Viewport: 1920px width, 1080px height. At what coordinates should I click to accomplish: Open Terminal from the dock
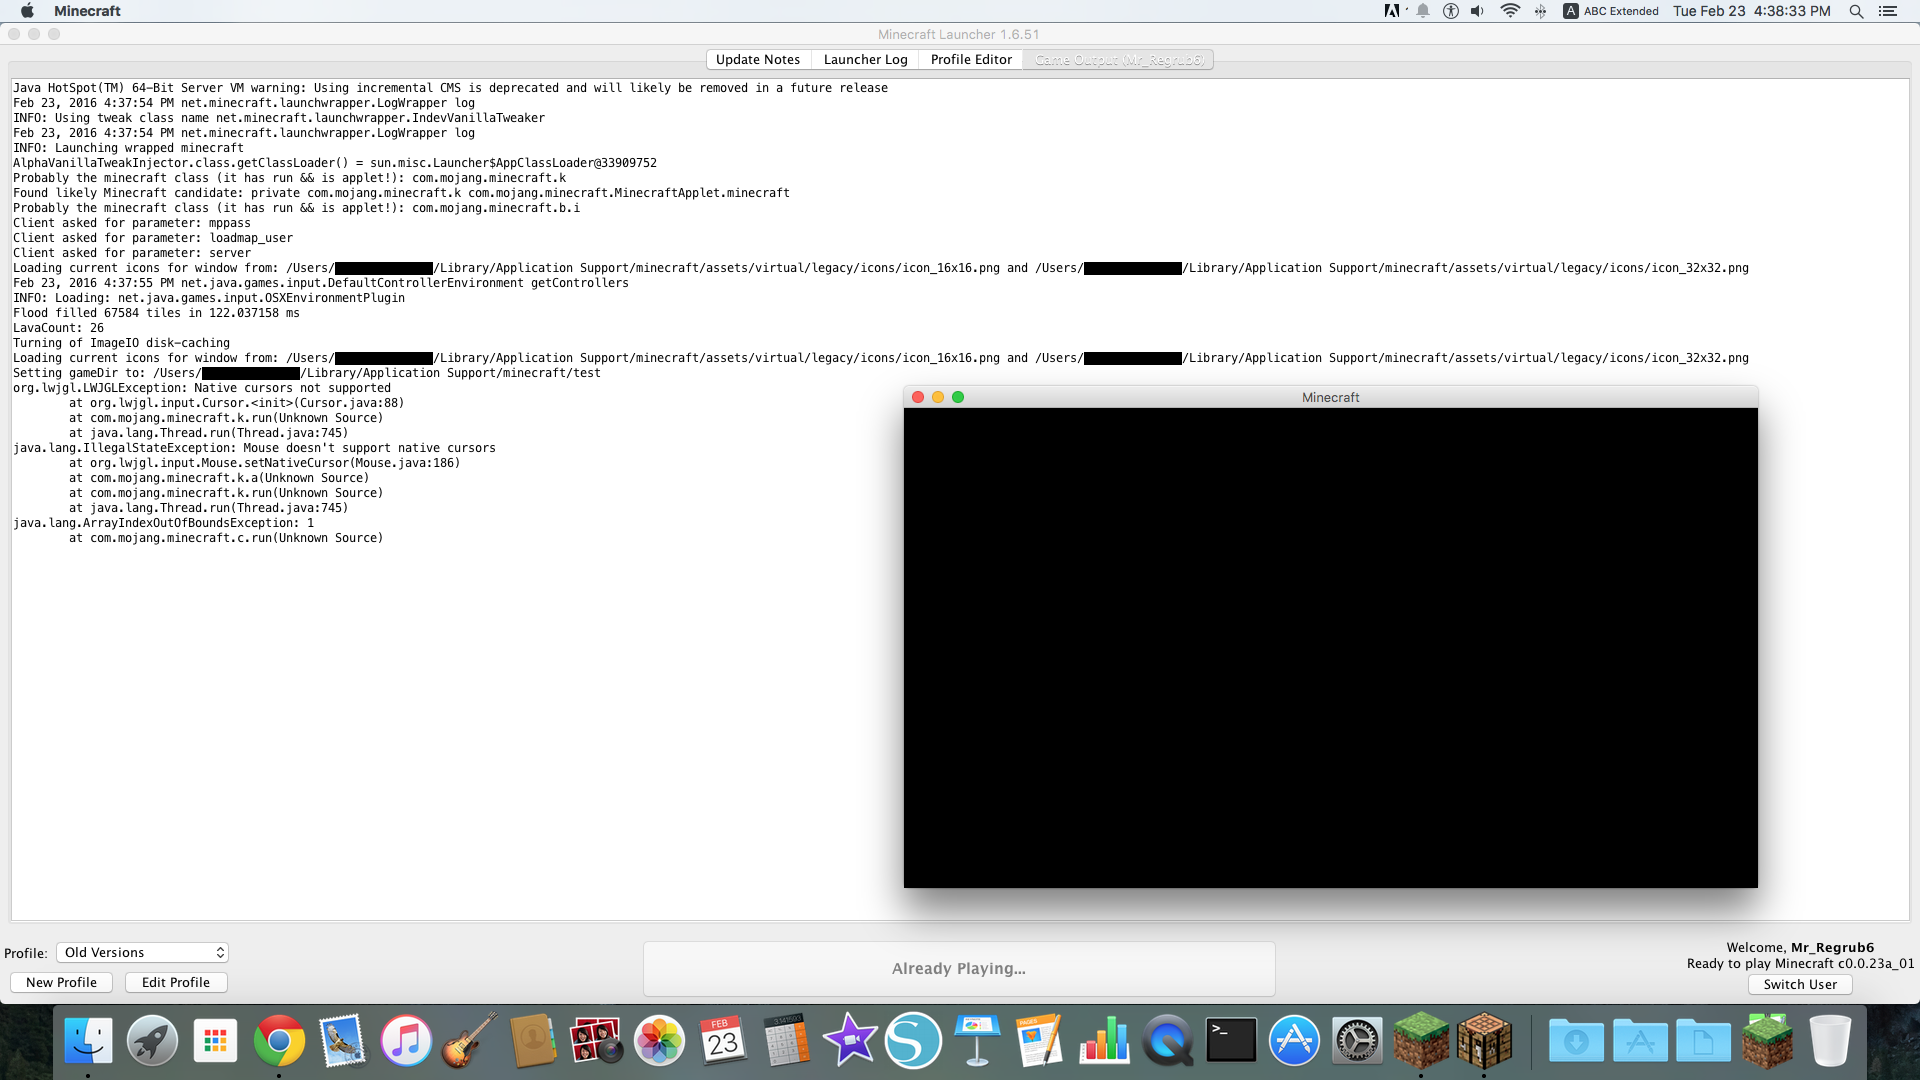pos(1231,1041)
